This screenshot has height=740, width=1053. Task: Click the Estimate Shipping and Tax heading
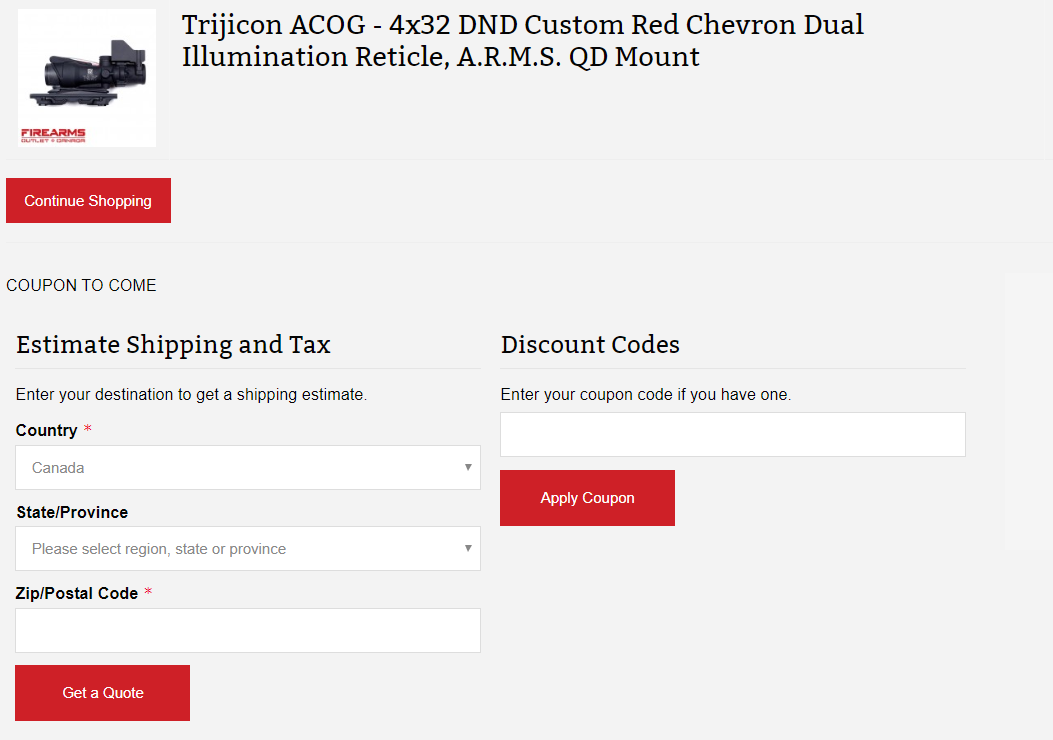(173, 346)
